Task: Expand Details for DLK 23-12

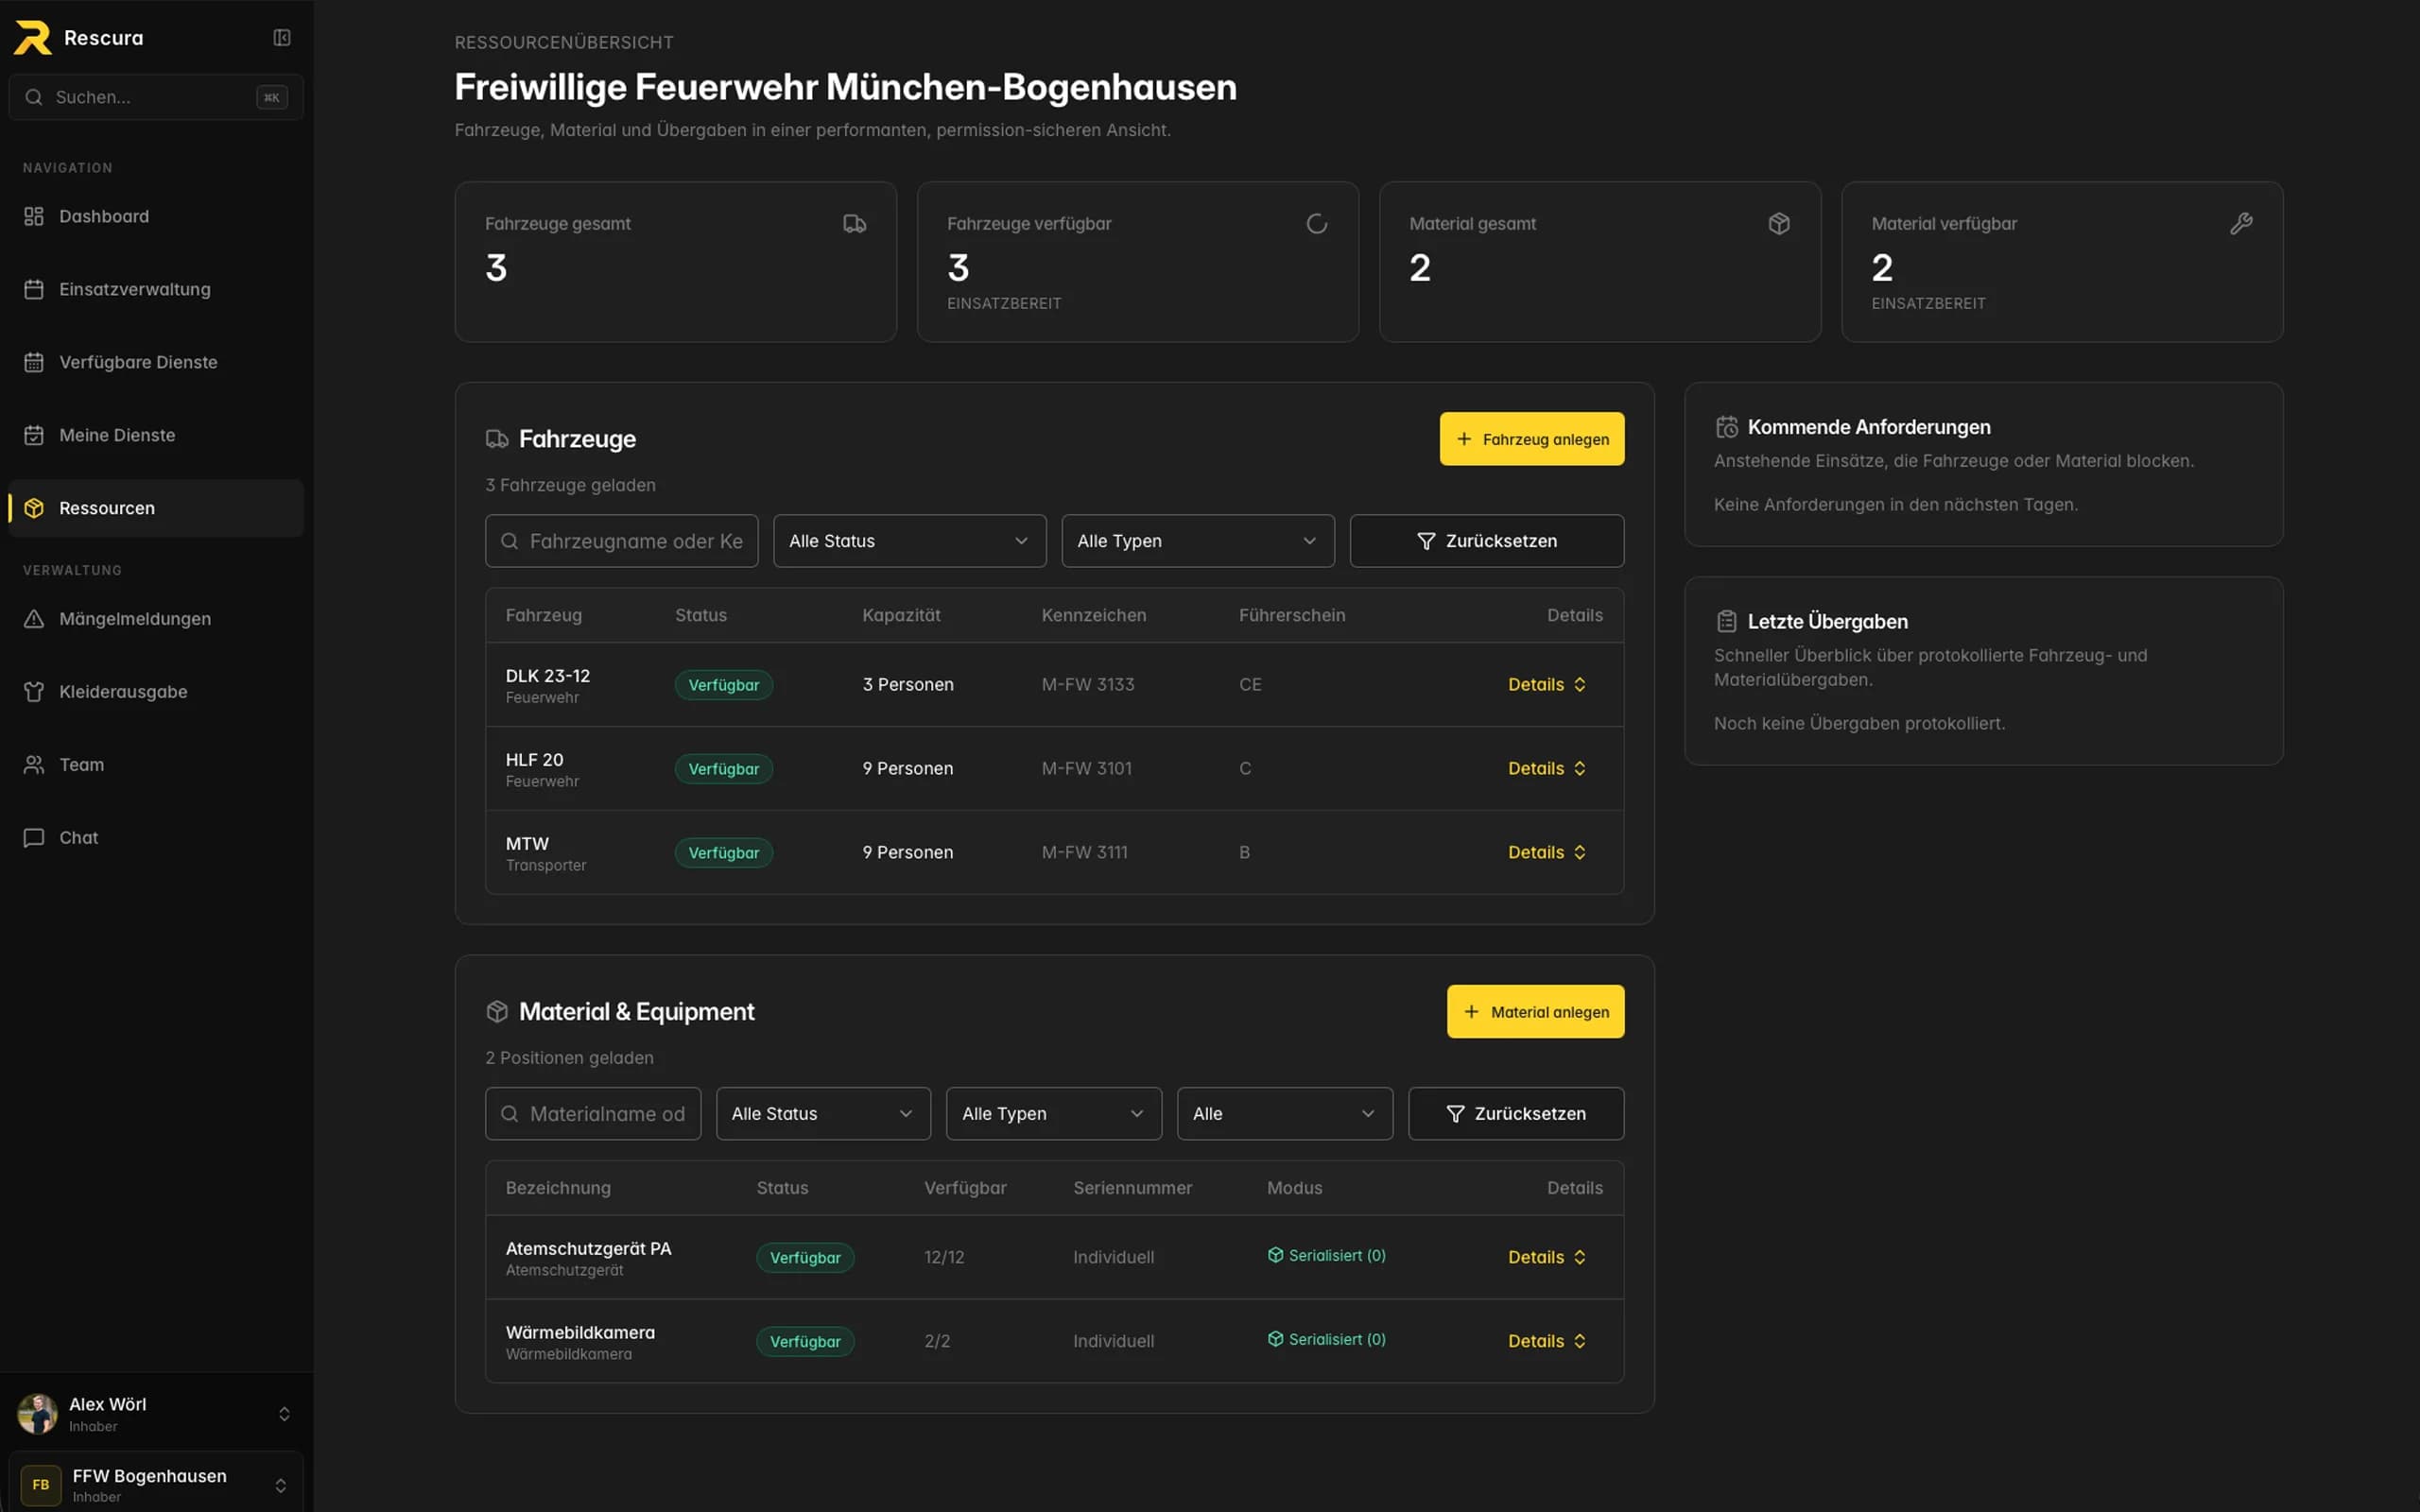Action: [1547, 685]
